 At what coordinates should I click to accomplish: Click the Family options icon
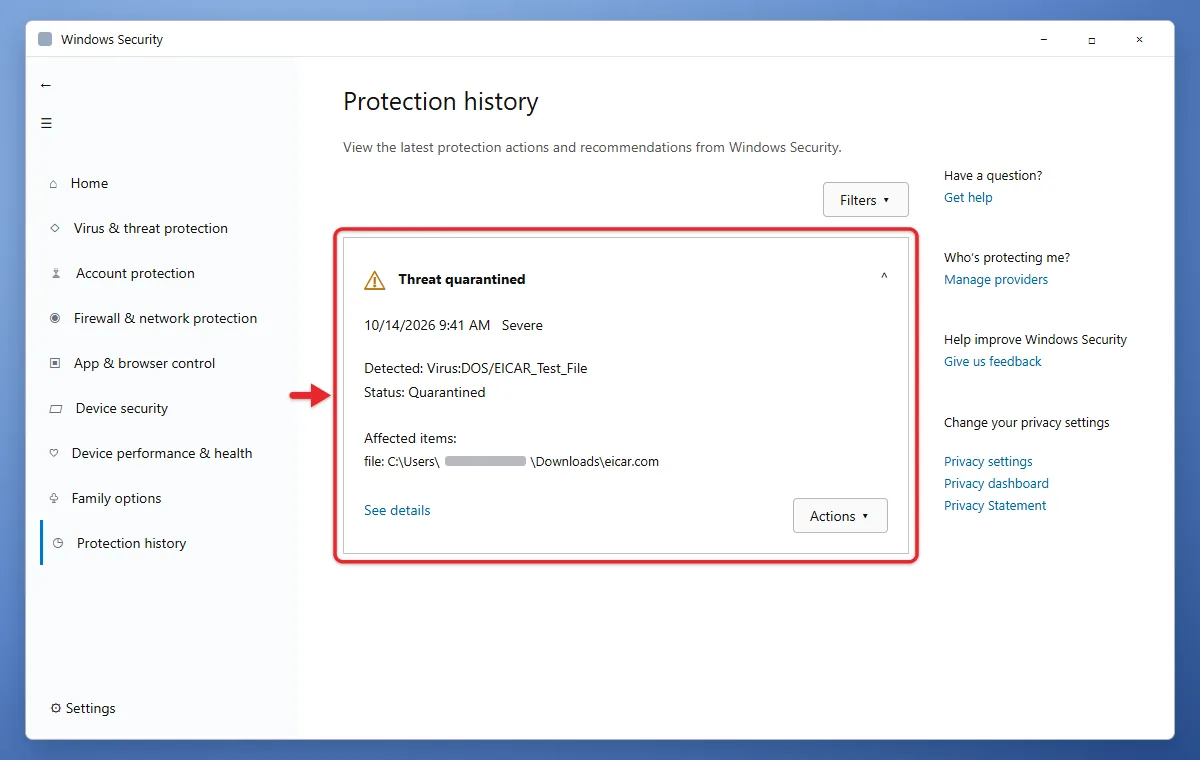click(54, 498)
